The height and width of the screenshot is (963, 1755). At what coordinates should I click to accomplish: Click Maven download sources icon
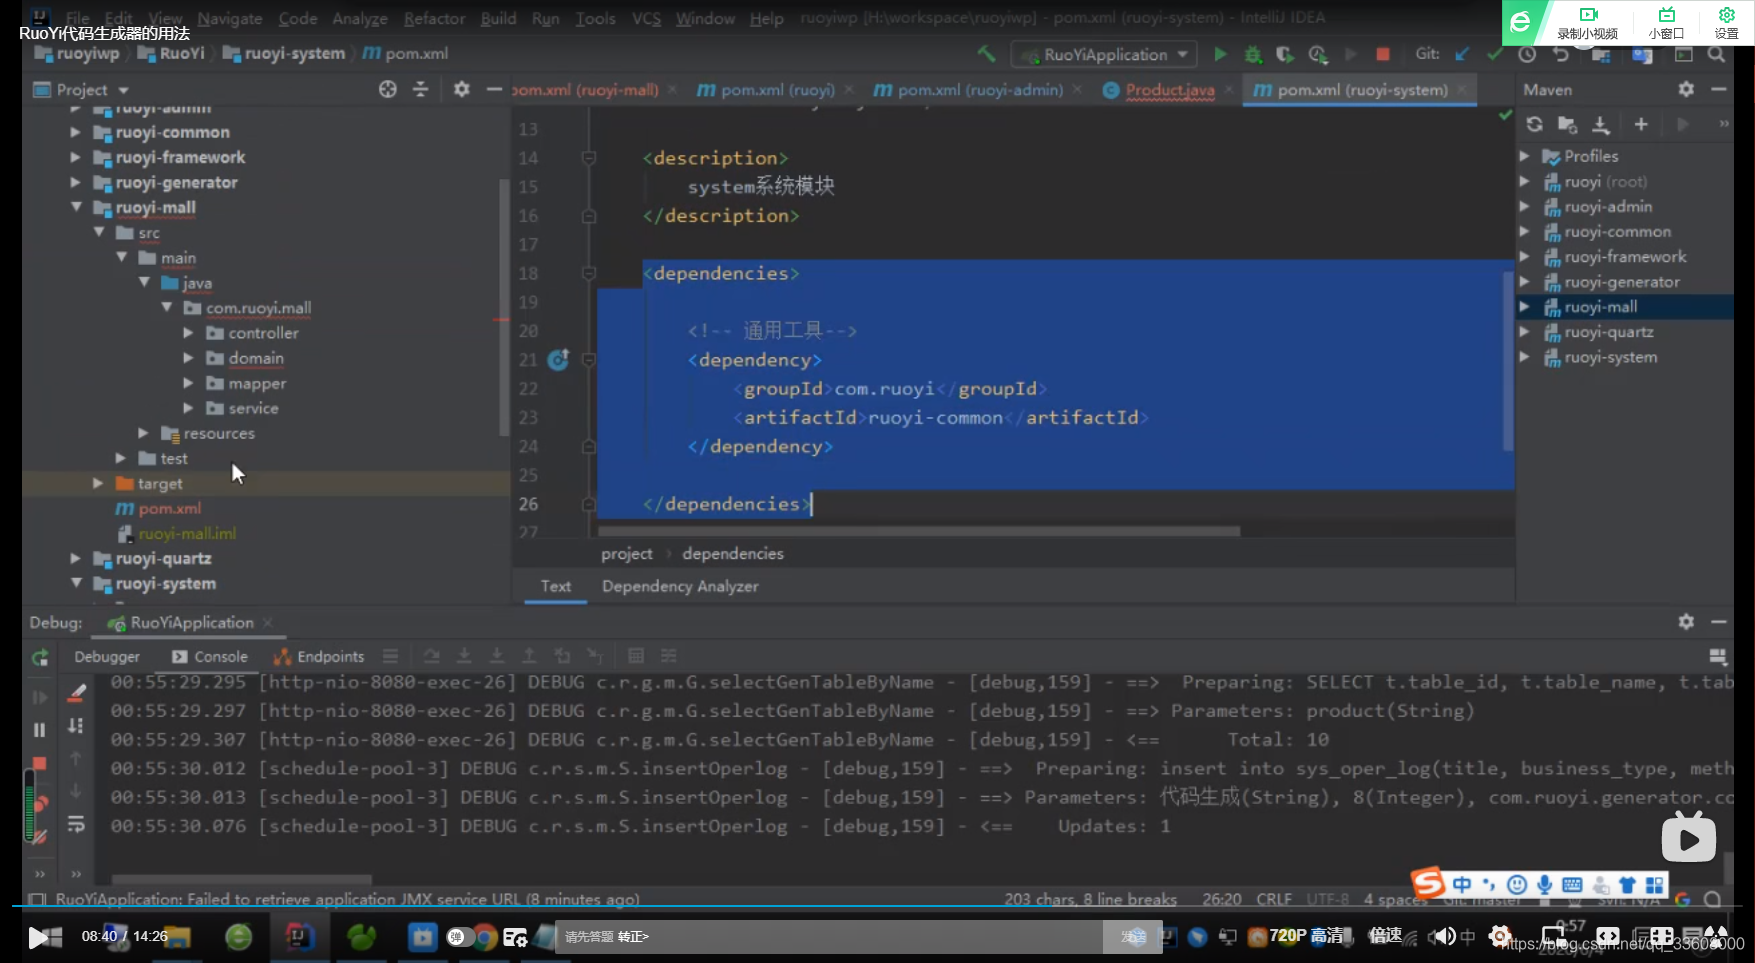pyautogui.click(x=1601, y=124)
